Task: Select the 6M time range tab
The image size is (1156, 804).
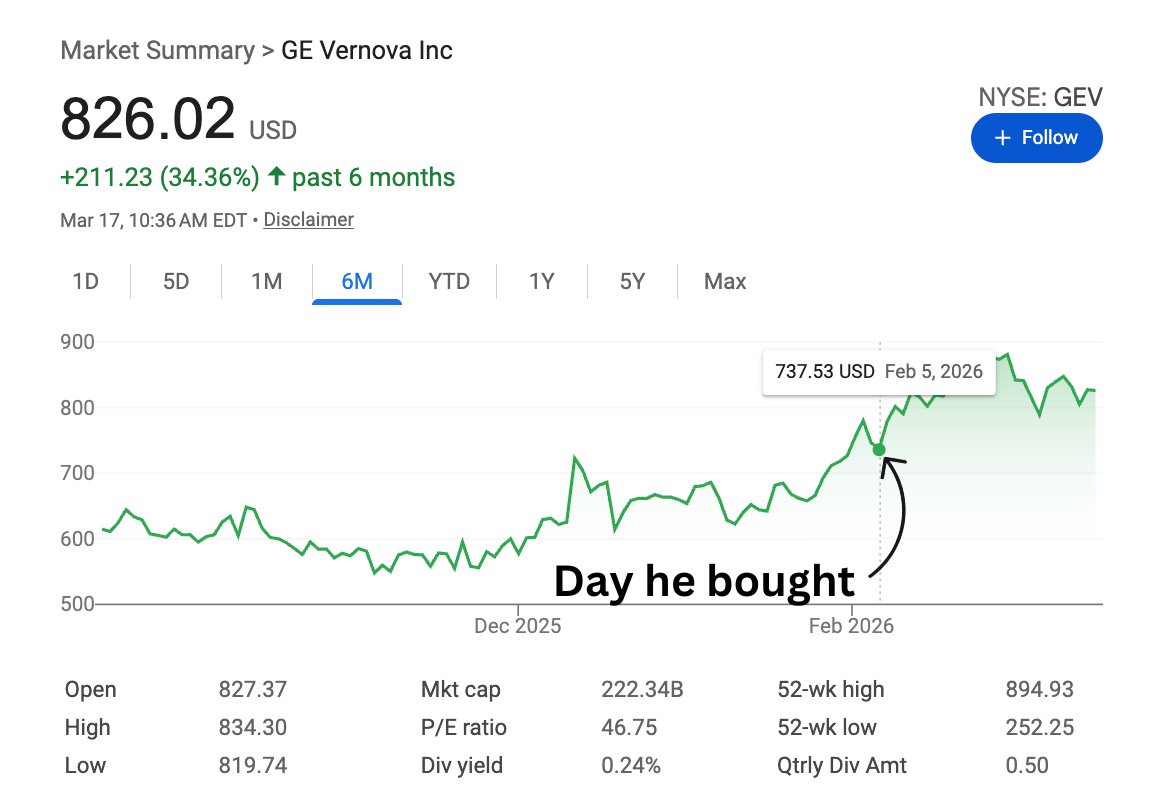Action: 357,282
